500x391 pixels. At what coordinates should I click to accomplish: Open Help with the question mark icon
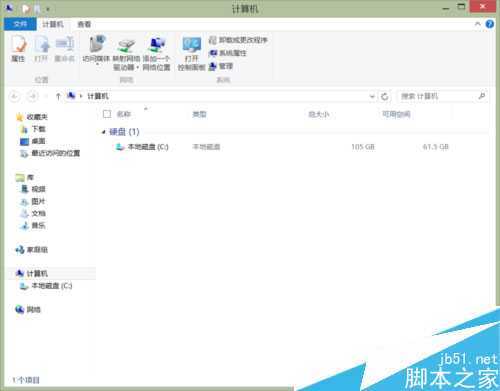489,24
